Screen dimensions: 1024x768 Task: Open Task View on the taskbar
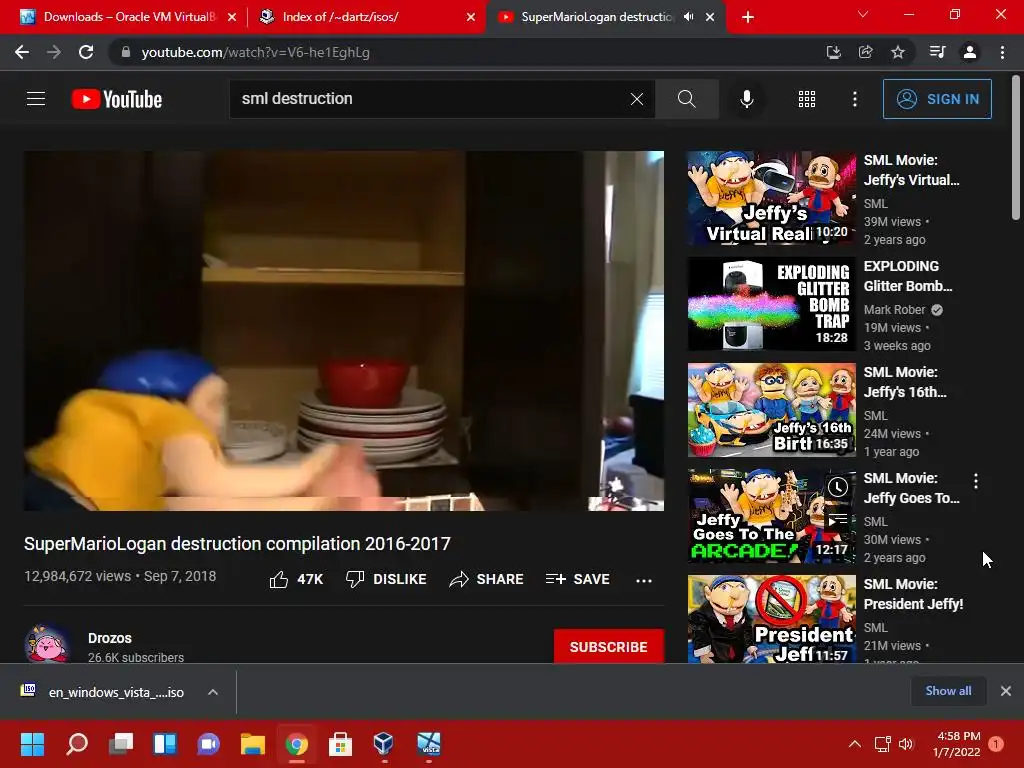tap(121, 744)
